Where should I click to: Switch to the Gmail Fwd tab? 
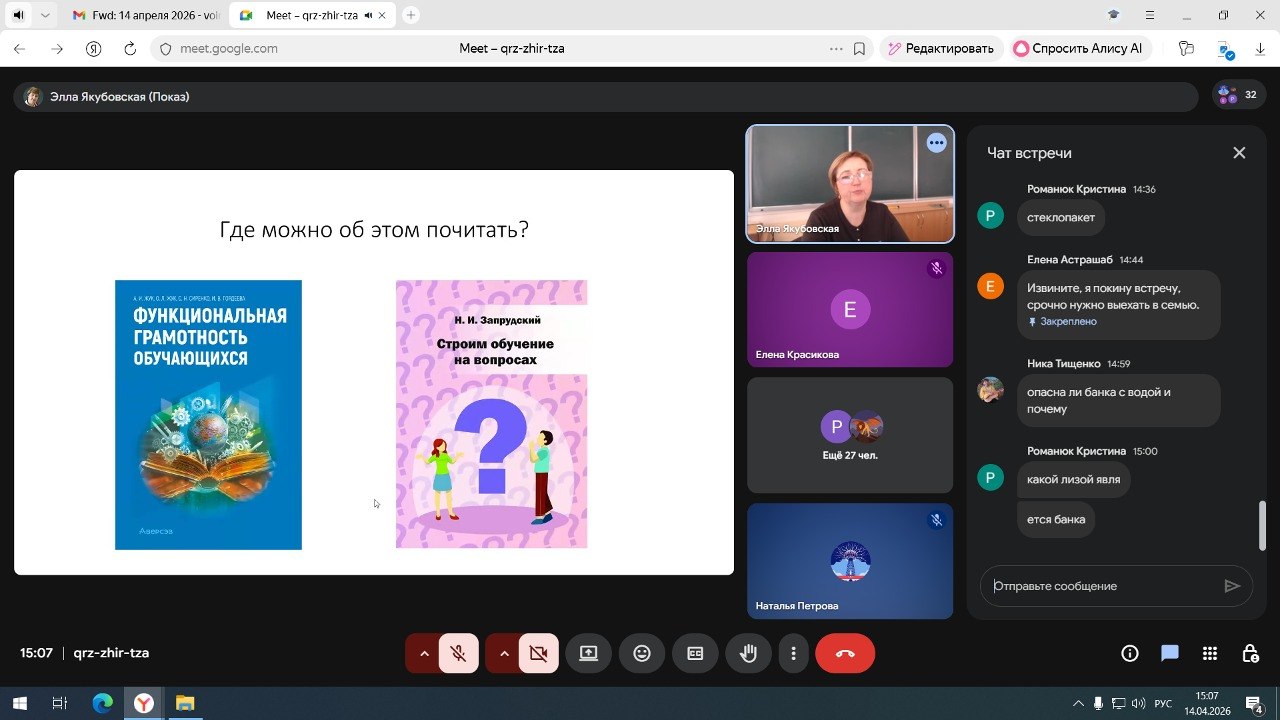click(145, 15)
